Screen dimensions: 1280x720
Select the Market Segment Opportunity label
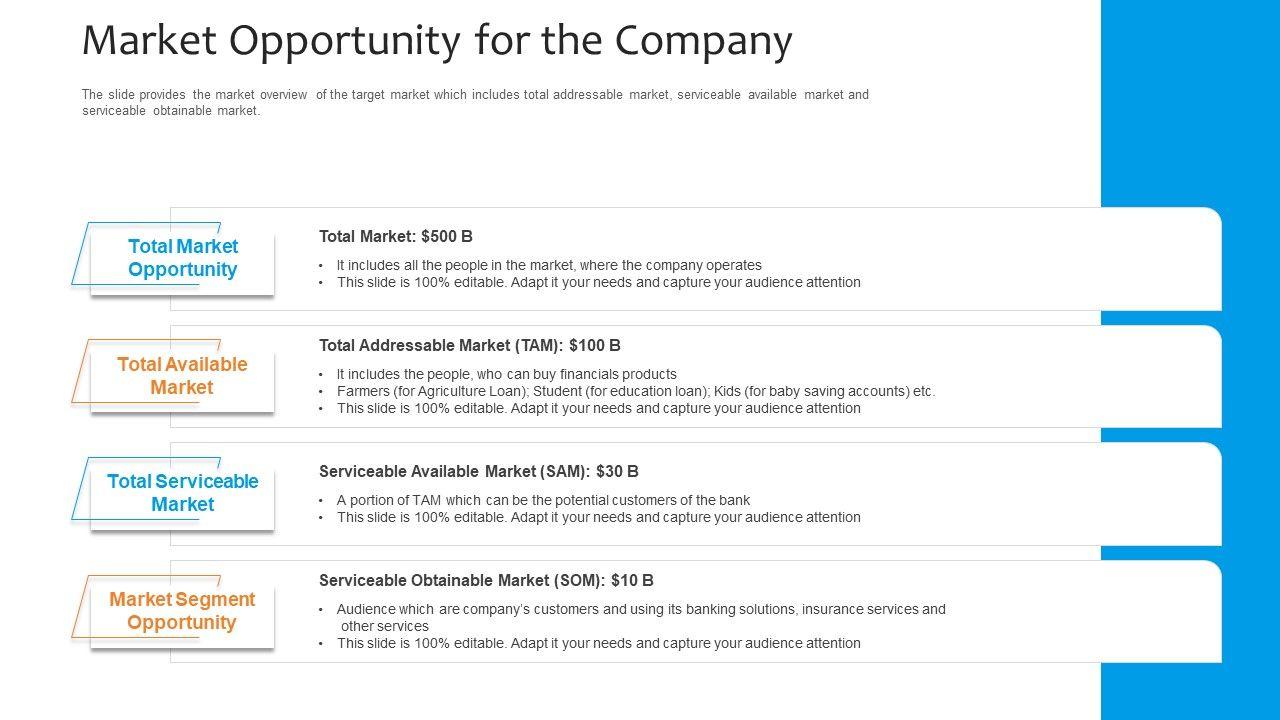[182, 611]
